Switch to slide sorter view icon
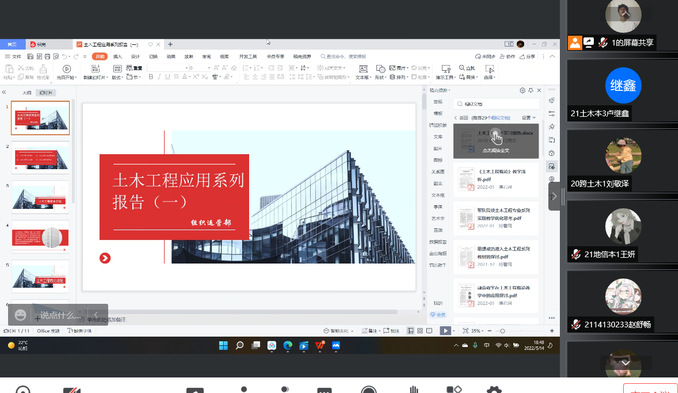Image resolution: width=678 pixels, height=393 pixels. (420, 331)
